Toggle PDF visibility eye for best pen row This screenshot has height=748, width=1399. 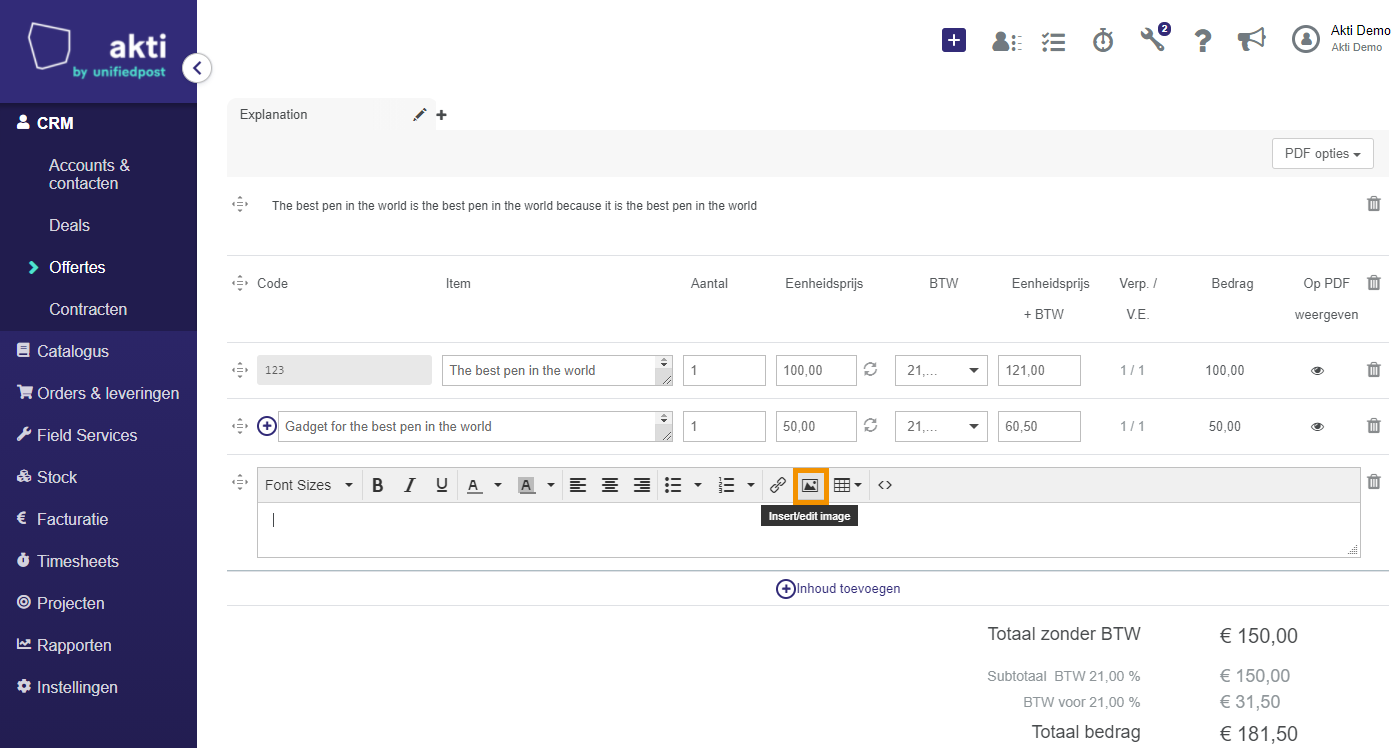1317,371
